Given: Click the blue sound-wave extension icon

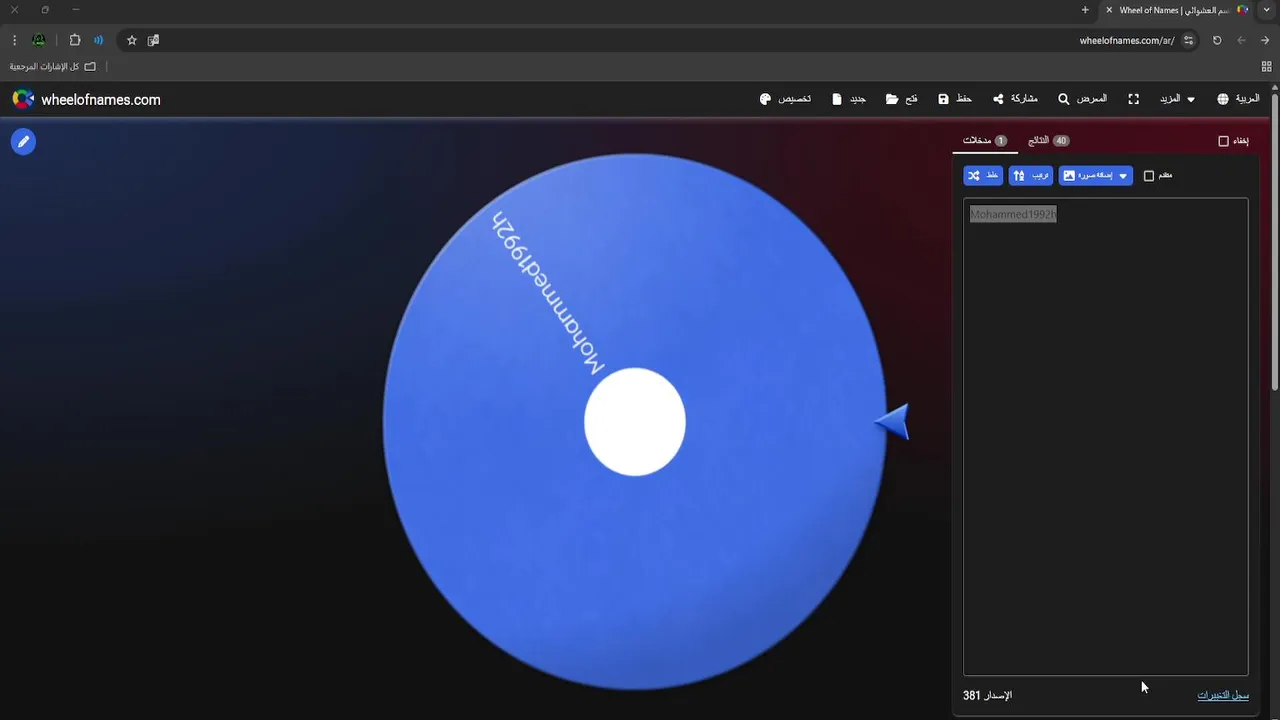Looking at the screenshot, I should pyautogui.click(x=99, y=40).
